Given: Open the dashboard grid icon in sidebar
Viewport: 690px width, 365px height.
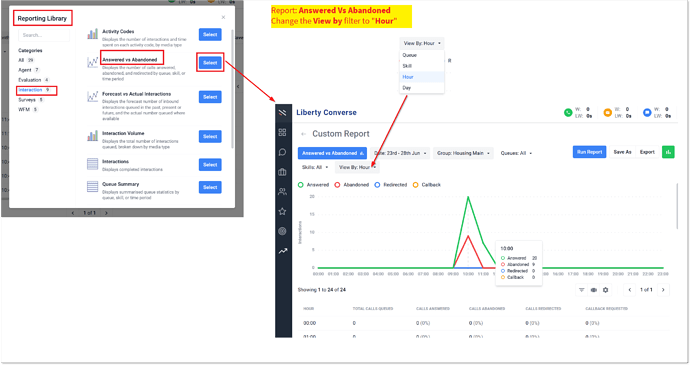Looking at the screenshot, I should pos(283,132).
